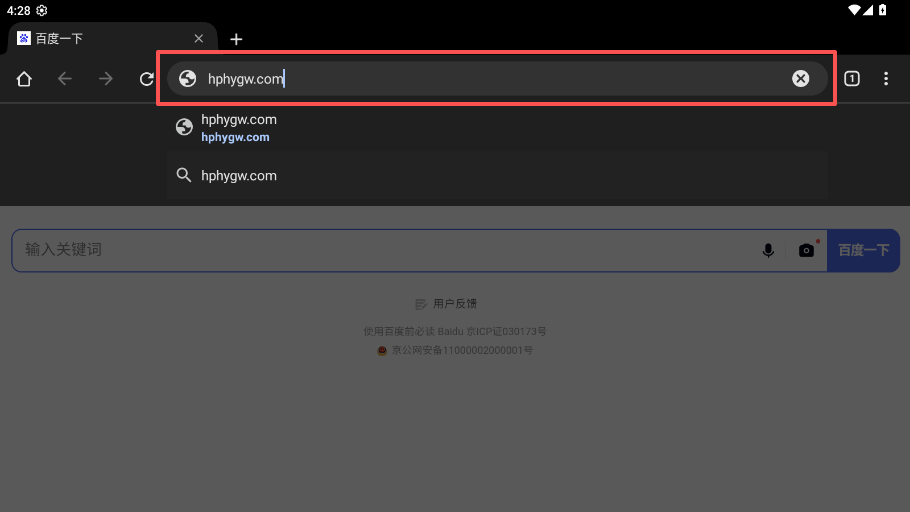Open the three-dot browser menu
Viewport: 910px width, 512px height.
point(886,79)
